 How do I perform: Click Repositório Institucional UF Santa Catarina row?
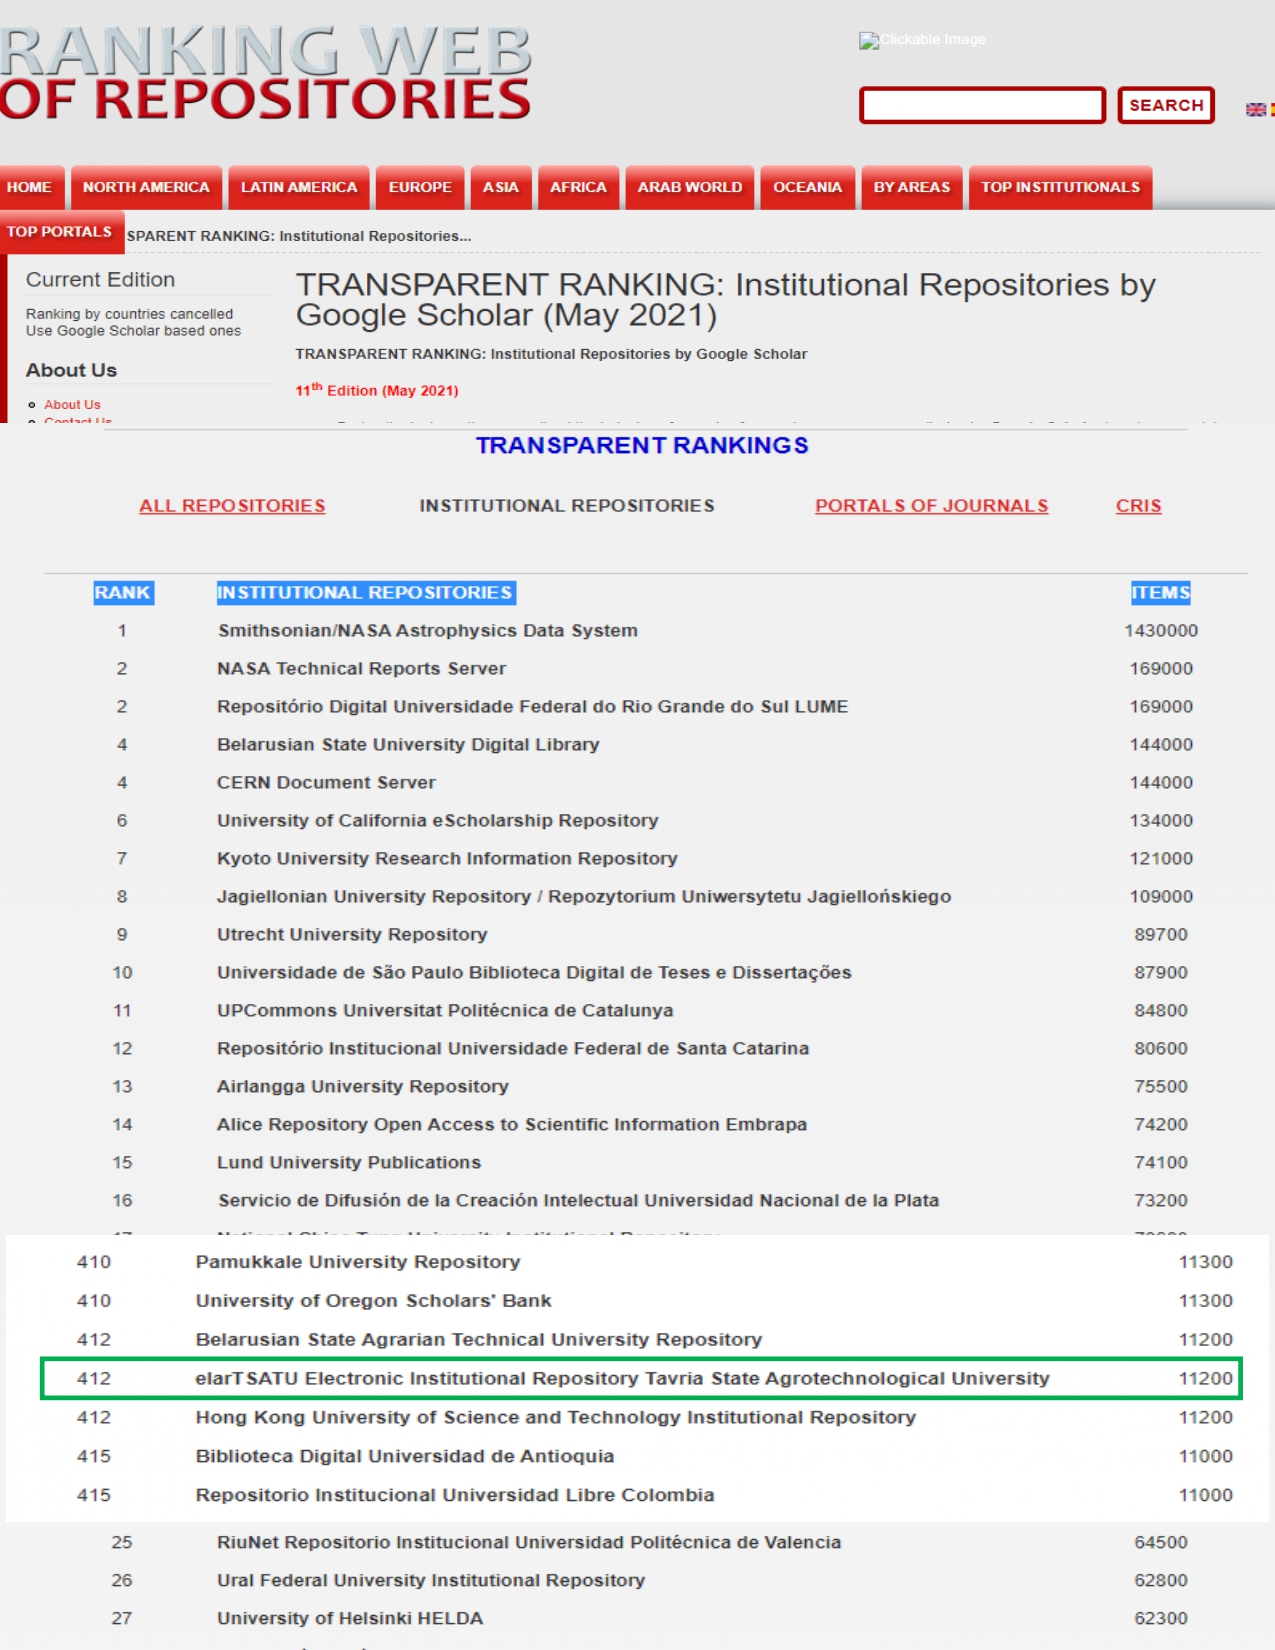coord(645,1049)
